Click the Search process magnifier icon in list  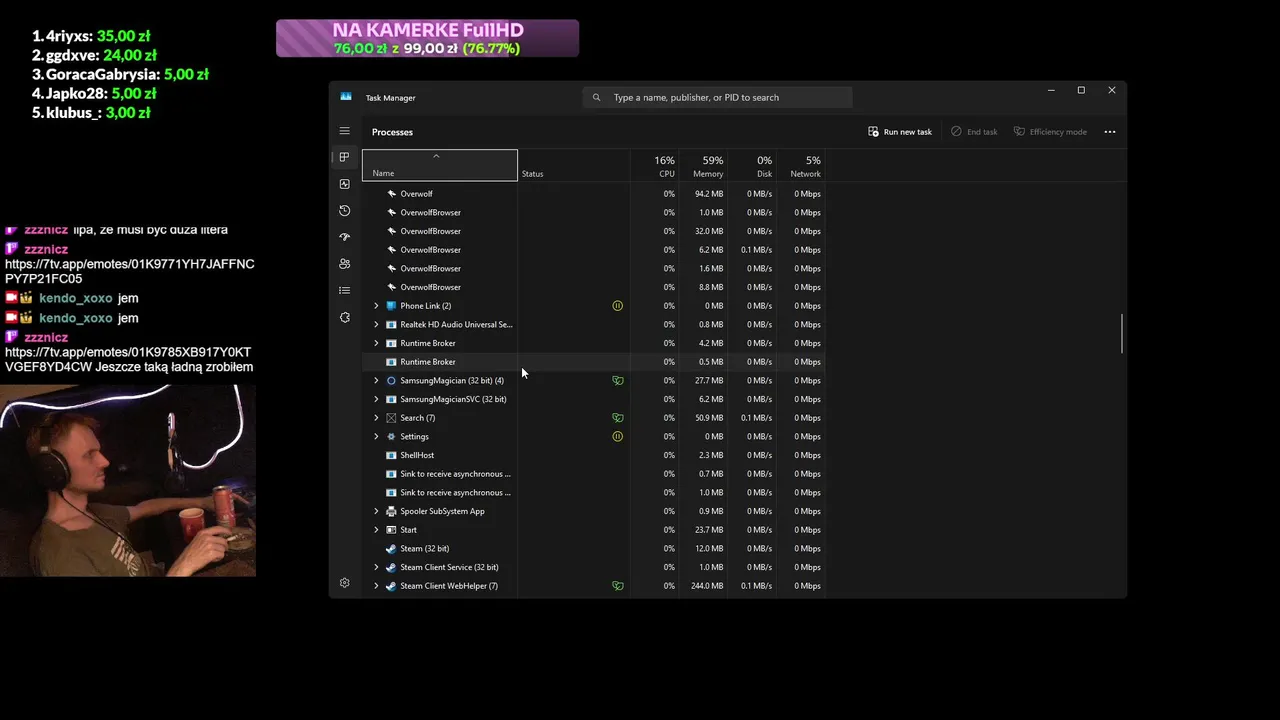tap(391, 418)
